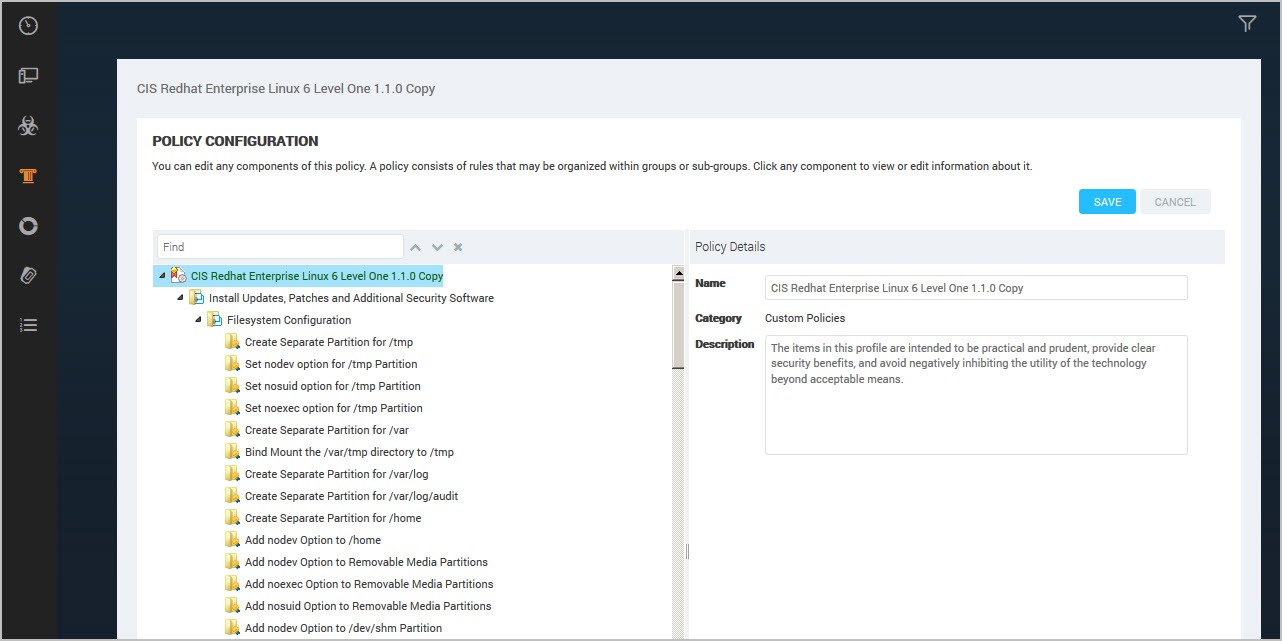Viewport: 1282px width, 641px height.
Task: Open the list icon in sidebar
Action: (x=28, y=325)
